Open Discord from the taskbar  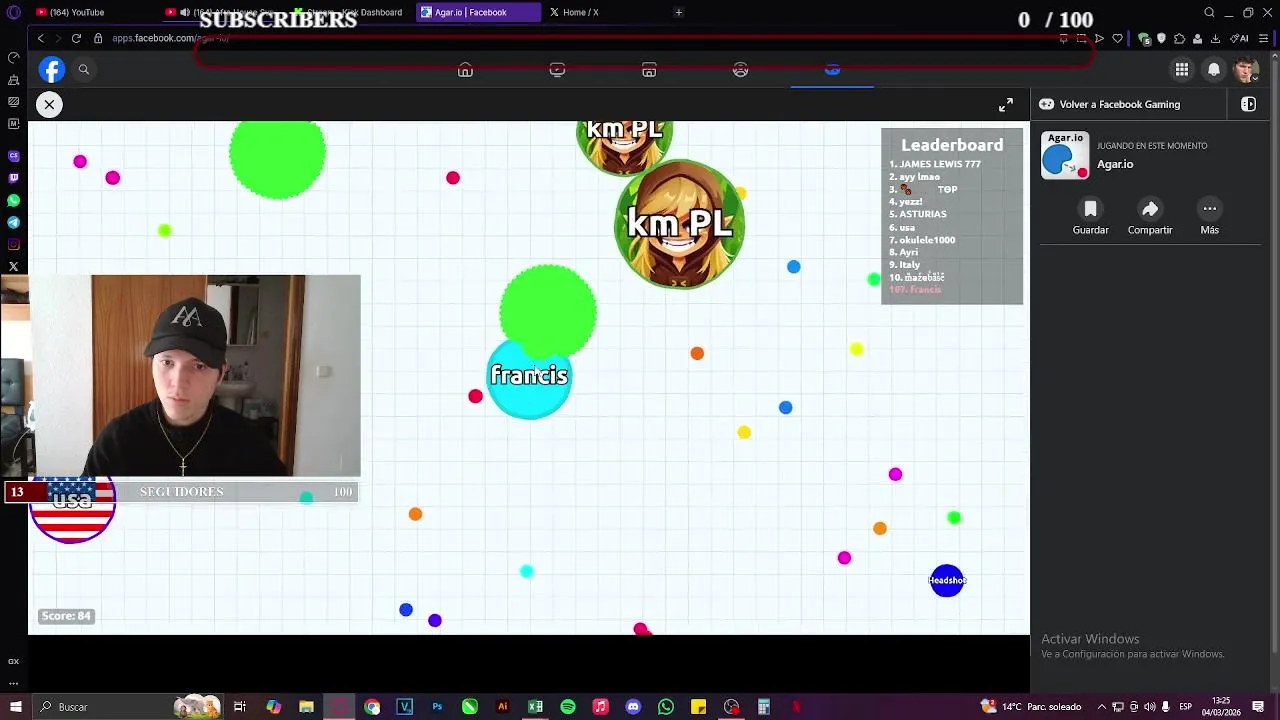coord(633,707)
